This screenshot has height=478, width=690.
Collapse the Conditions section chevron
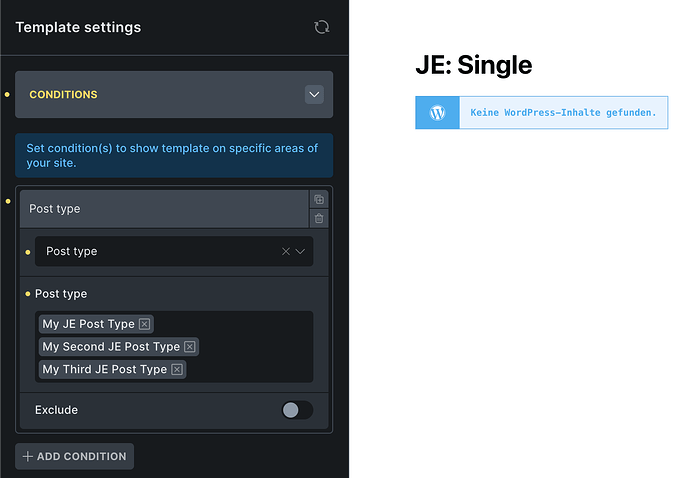pyautogui.click(x=315, y=95)
